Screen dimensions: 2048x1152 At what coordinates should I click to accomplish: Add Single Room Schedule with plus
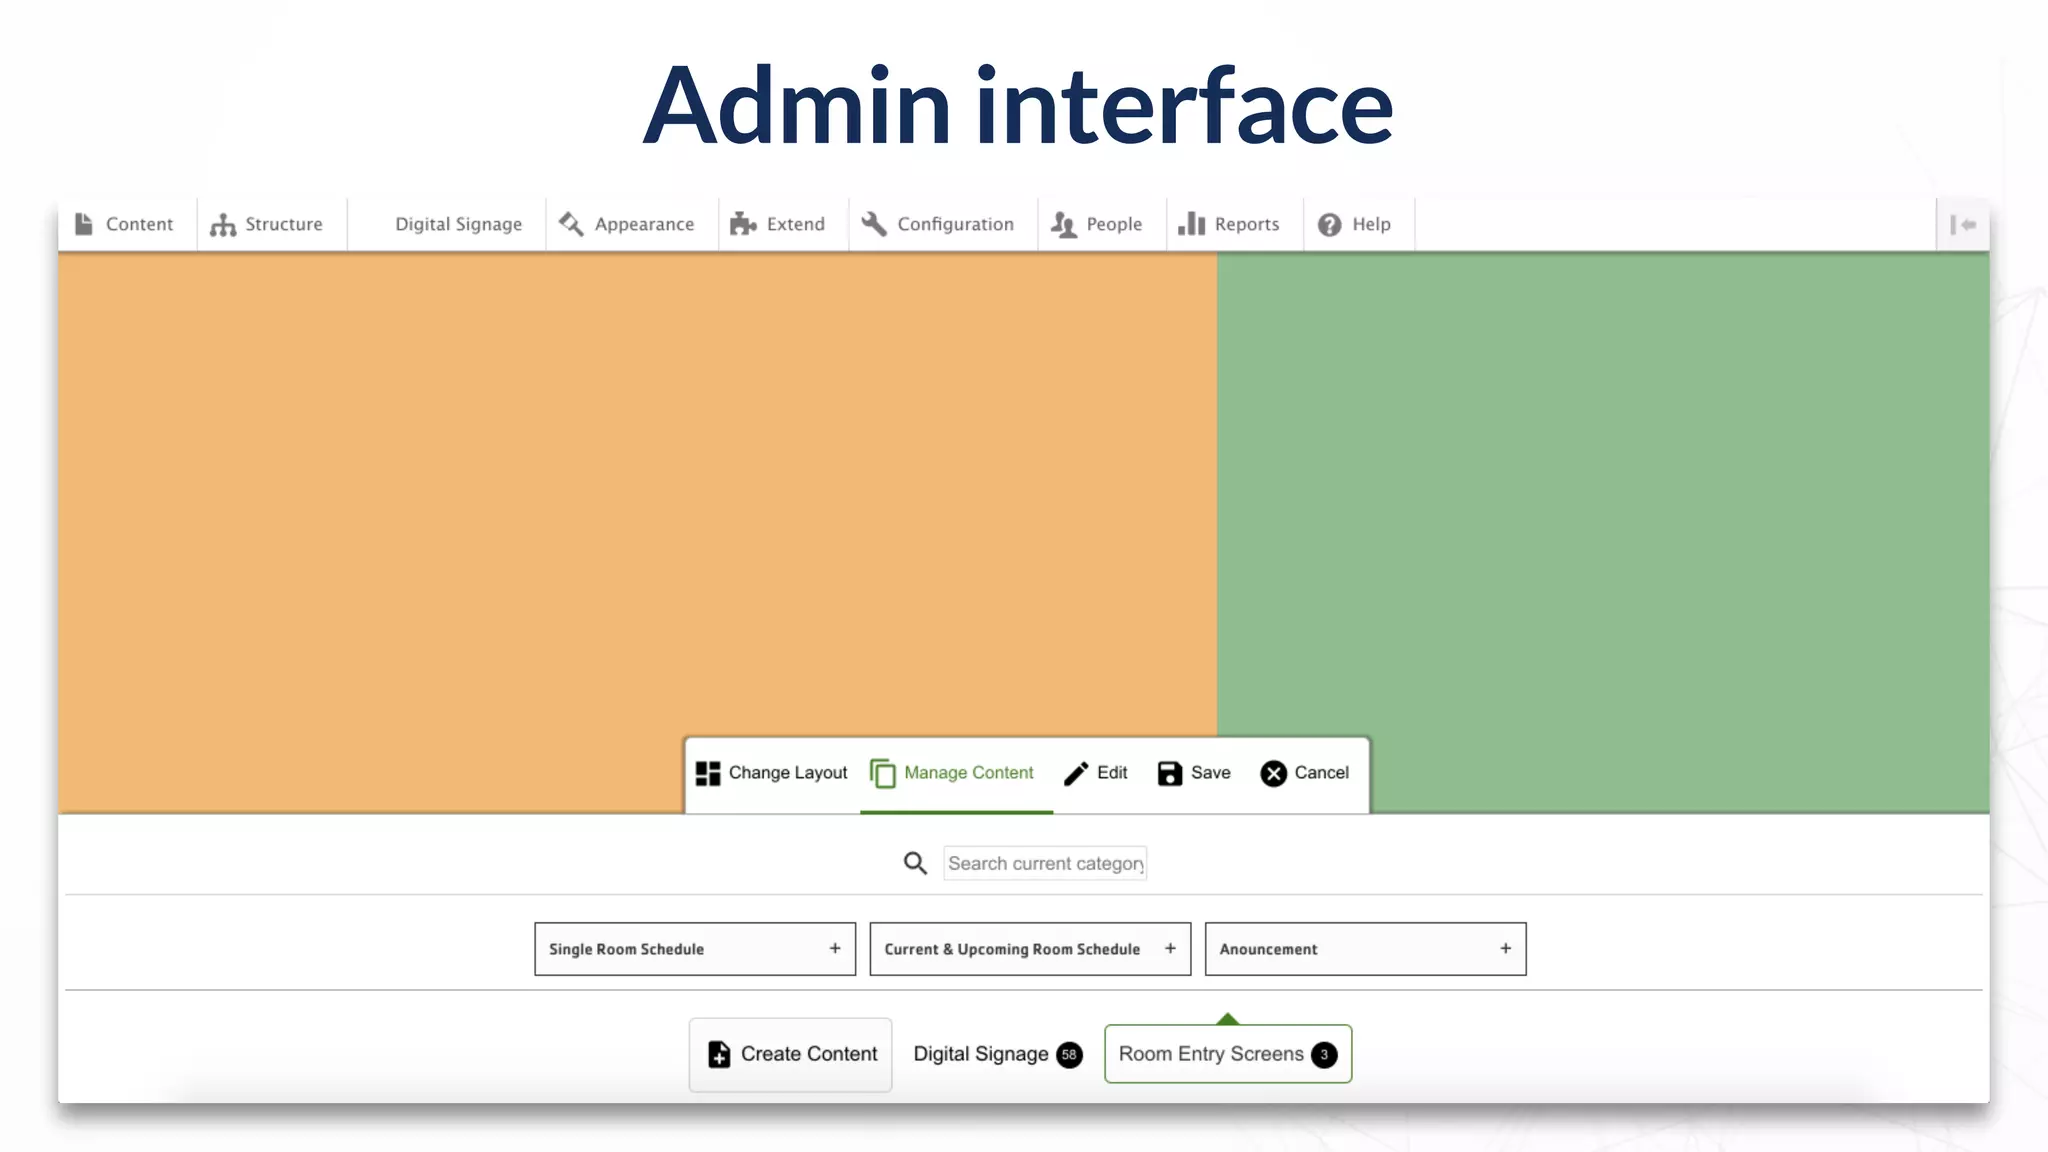coord(835,948)
